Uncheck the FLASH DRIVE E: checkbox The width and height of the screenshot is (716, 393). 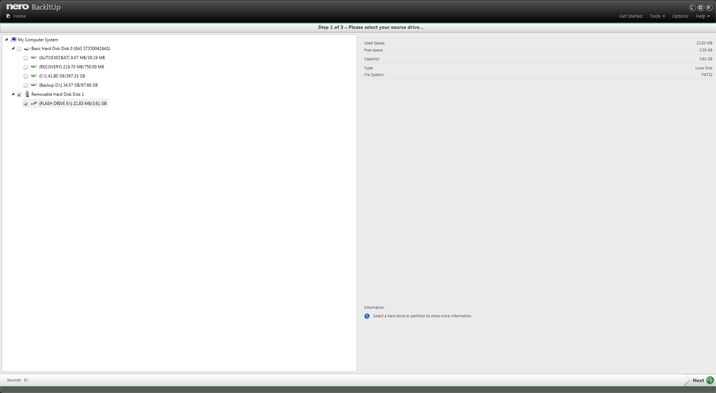pyautogui.click(x=26, y=104)
